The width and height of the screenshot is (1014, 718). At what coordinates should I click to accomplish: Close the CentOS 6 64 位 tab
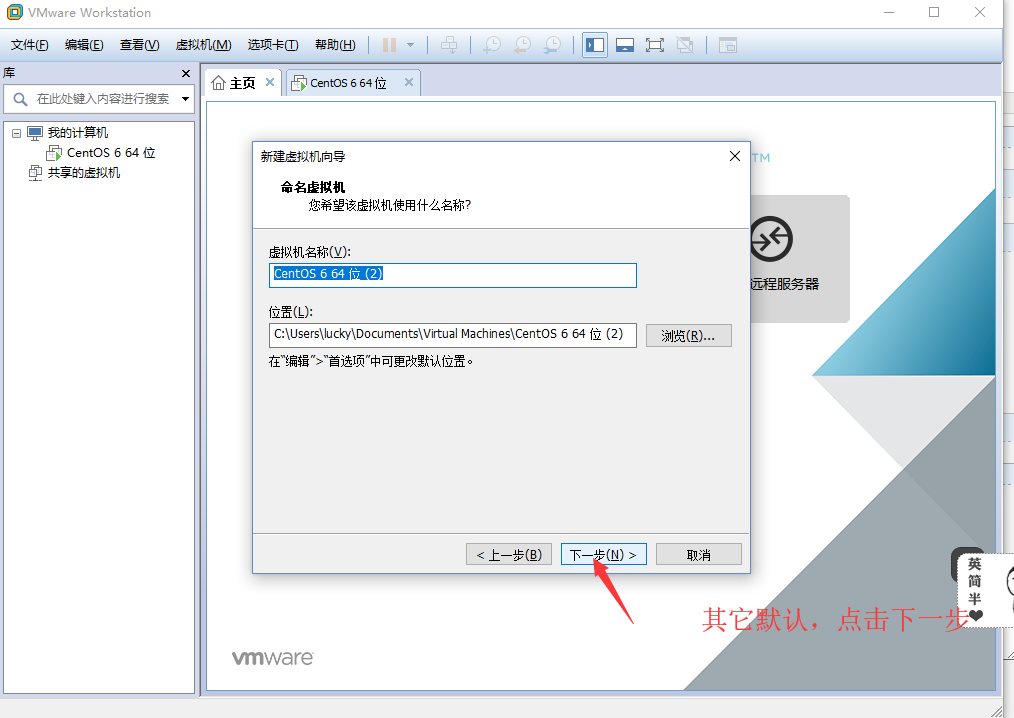tap(409, 82)
